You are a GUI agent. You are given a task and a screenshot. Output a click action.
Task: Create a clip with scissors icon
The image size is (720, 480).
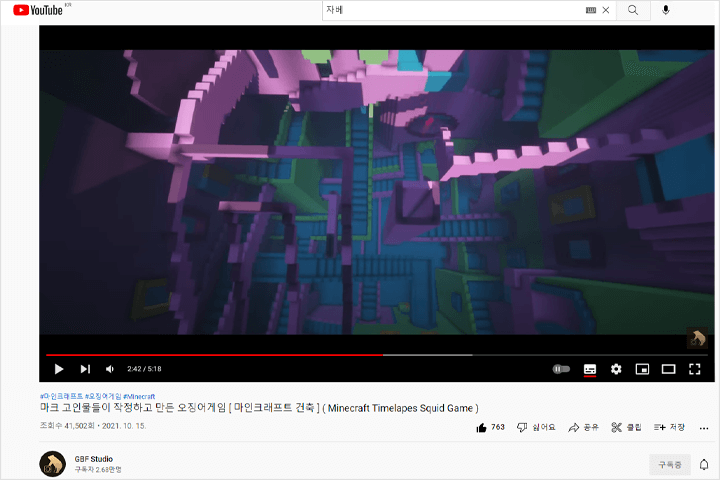pyautogui.click(x=626, y=428)
